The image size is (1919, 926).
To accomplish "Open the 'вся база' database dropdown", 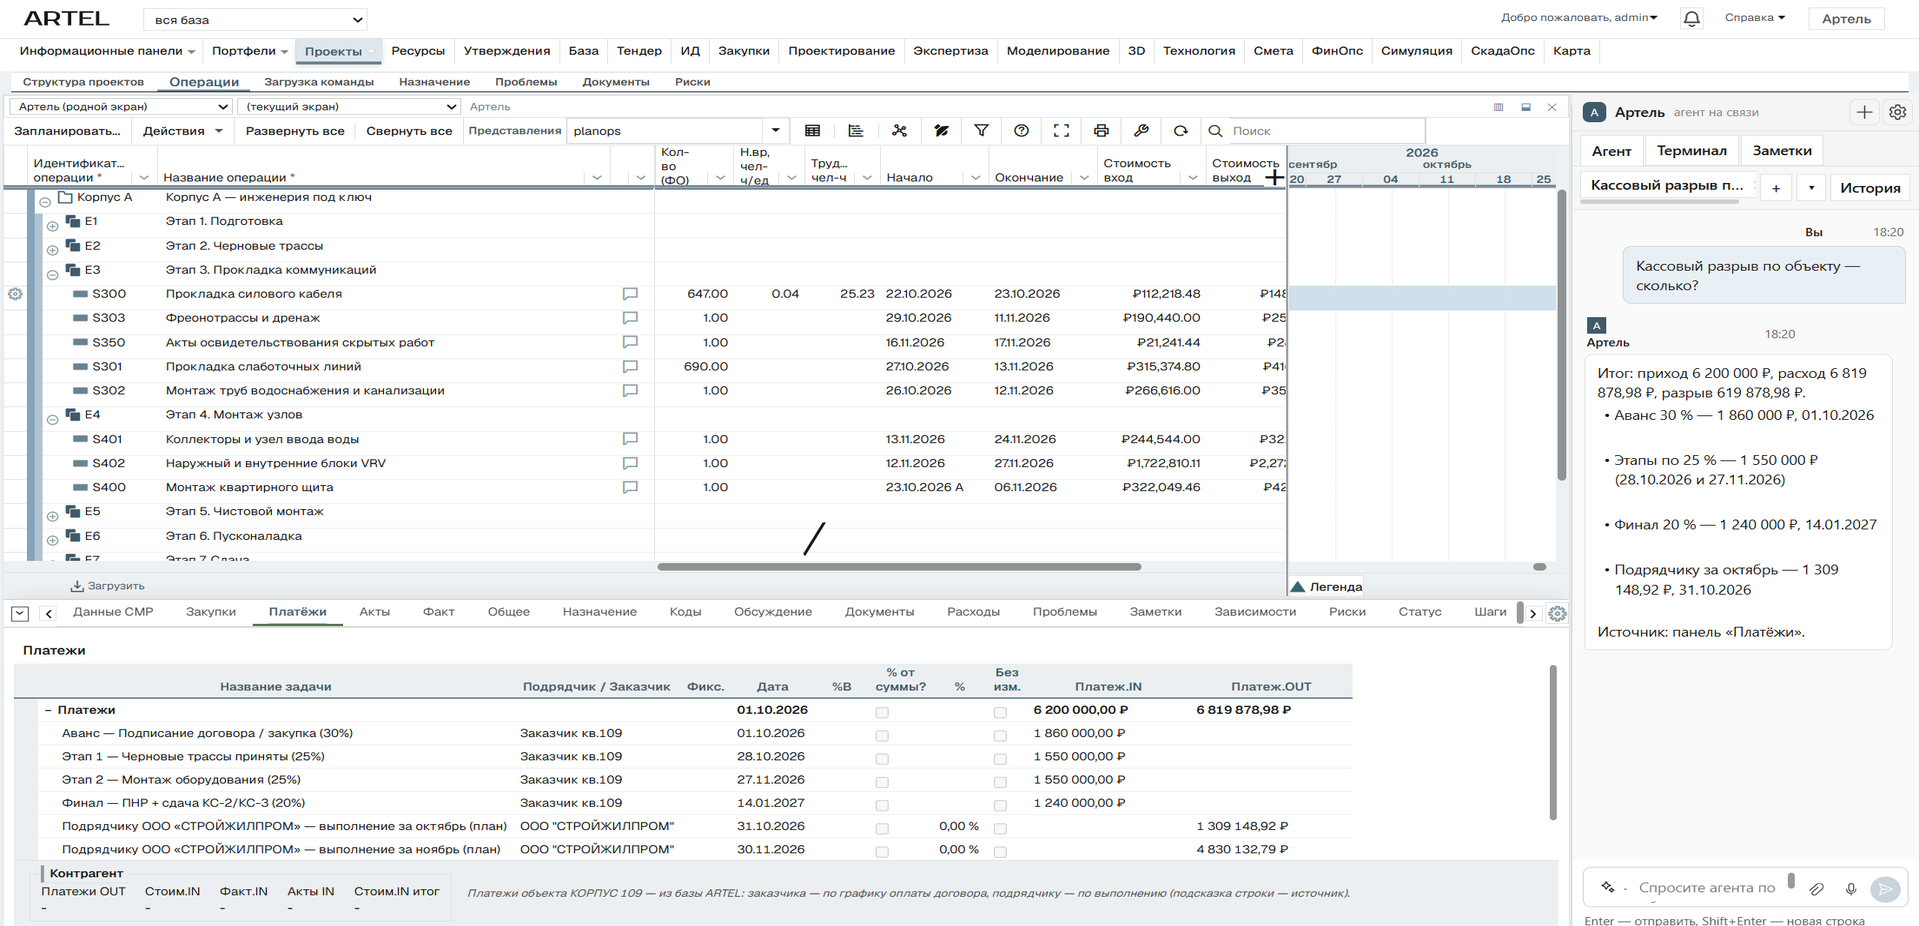I will tap(255, 20).
